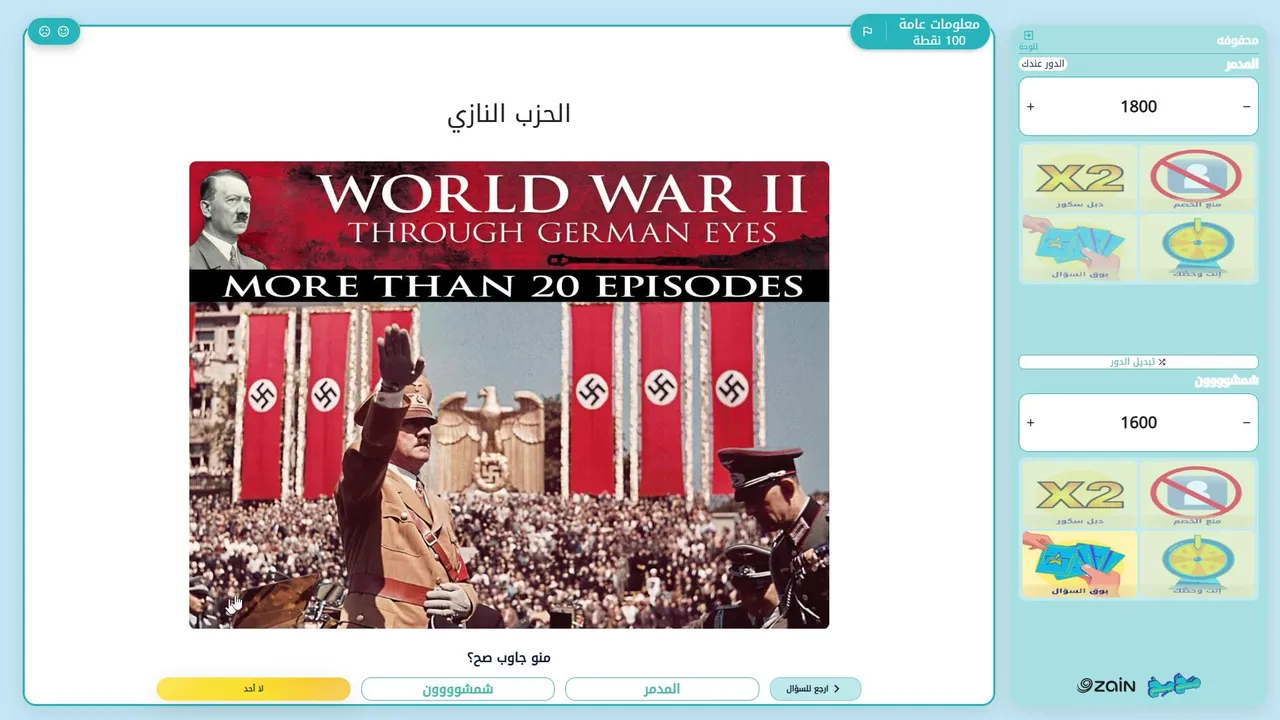Use the spin wheel card for شمشووون team
The image size is (1280, 720).
pyautogui.click(x=1196, y=564)
